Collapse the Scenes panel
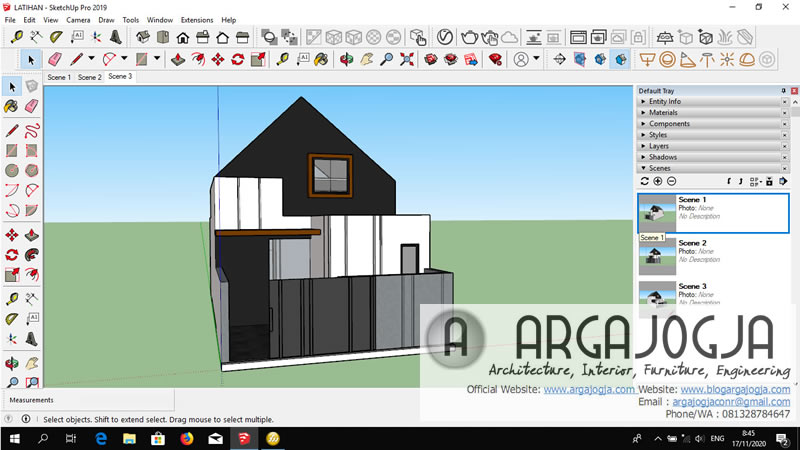 click(713, 168)
